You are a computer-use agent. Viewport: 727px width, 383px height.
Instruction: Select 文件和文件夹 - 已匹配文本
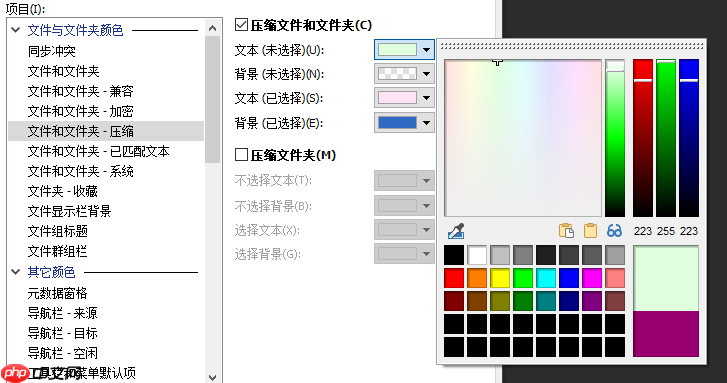(98, 151)
